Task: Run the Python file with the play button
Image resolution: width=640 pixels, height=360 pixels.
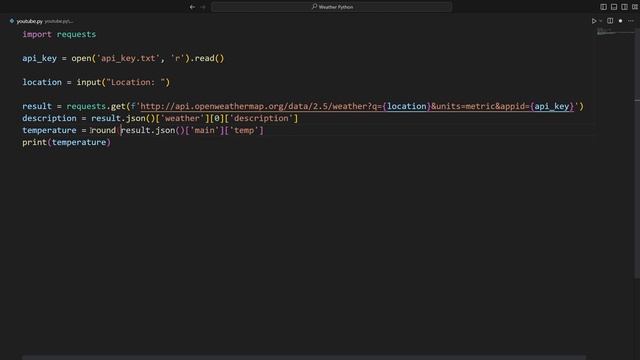Action: [594, 21]
